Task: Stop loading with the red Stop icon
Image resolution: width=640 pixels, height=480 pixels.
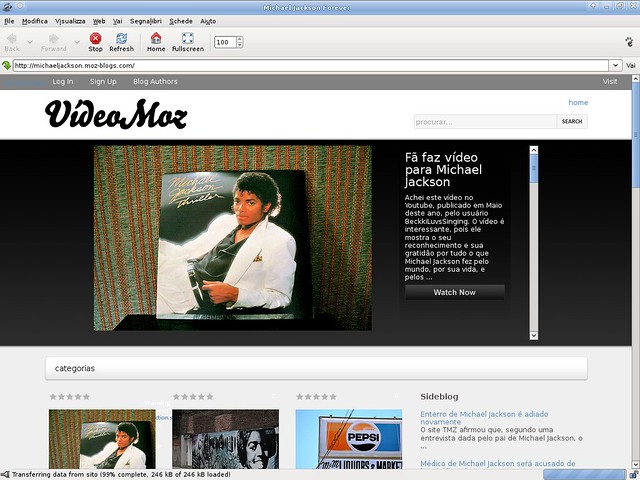Action: [96, 38]
